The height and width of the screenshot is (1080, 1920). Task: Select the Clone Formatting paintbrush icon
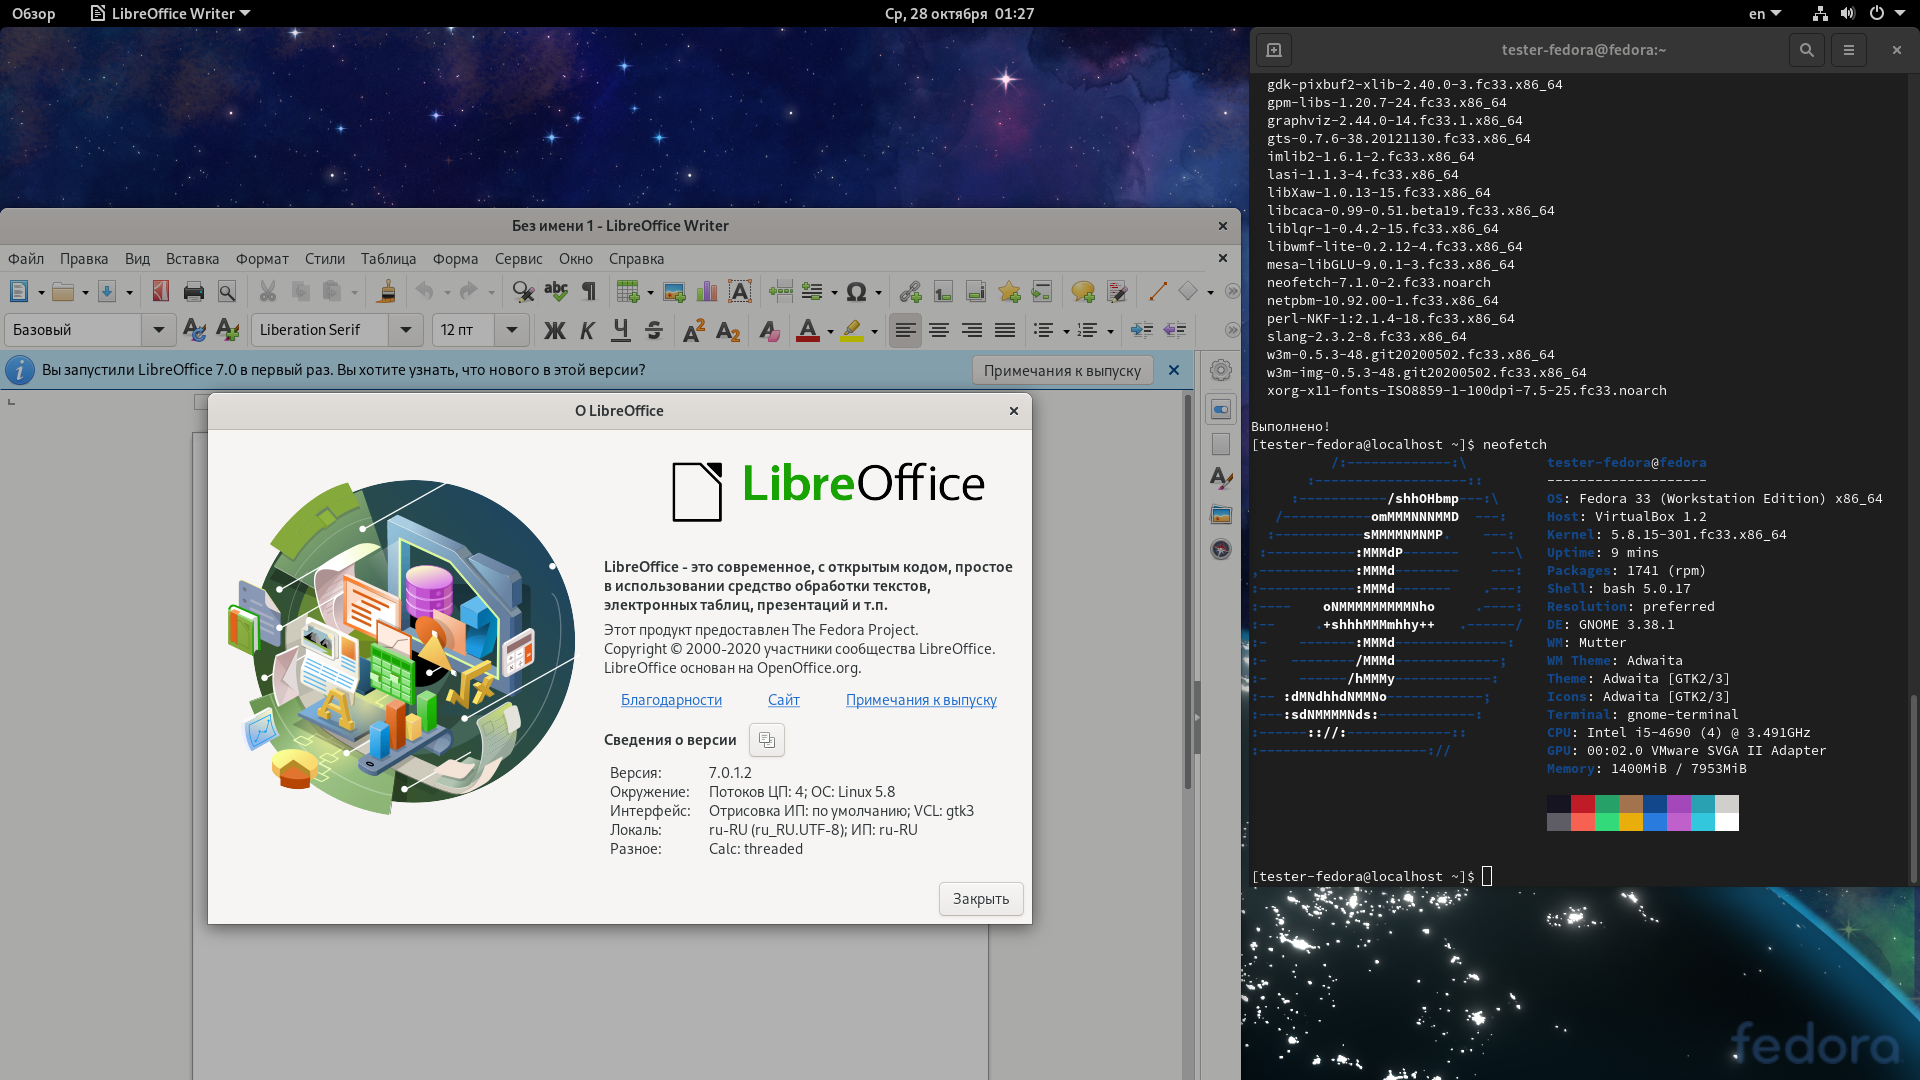(x=386, y=291)
